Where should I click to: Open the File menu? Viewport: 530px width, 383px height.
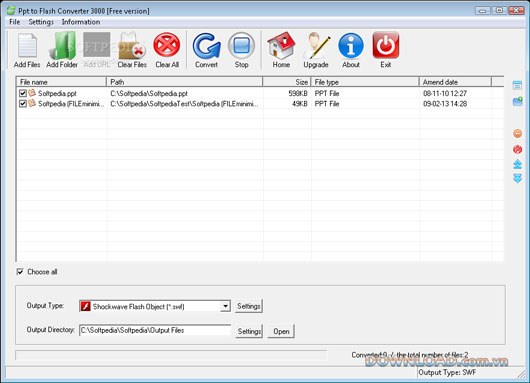point(15,22)
